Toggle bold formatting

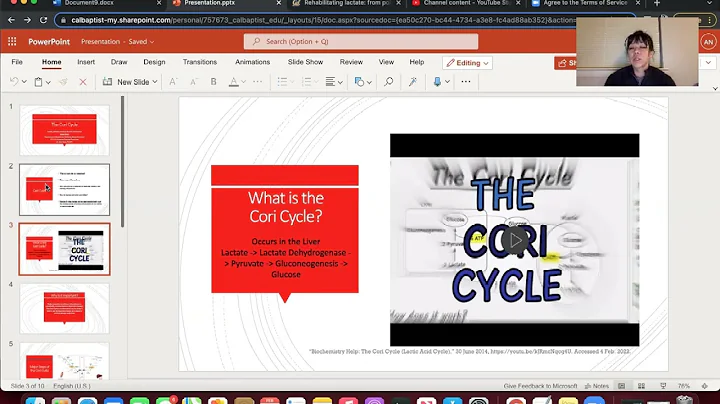click(214, 82)
